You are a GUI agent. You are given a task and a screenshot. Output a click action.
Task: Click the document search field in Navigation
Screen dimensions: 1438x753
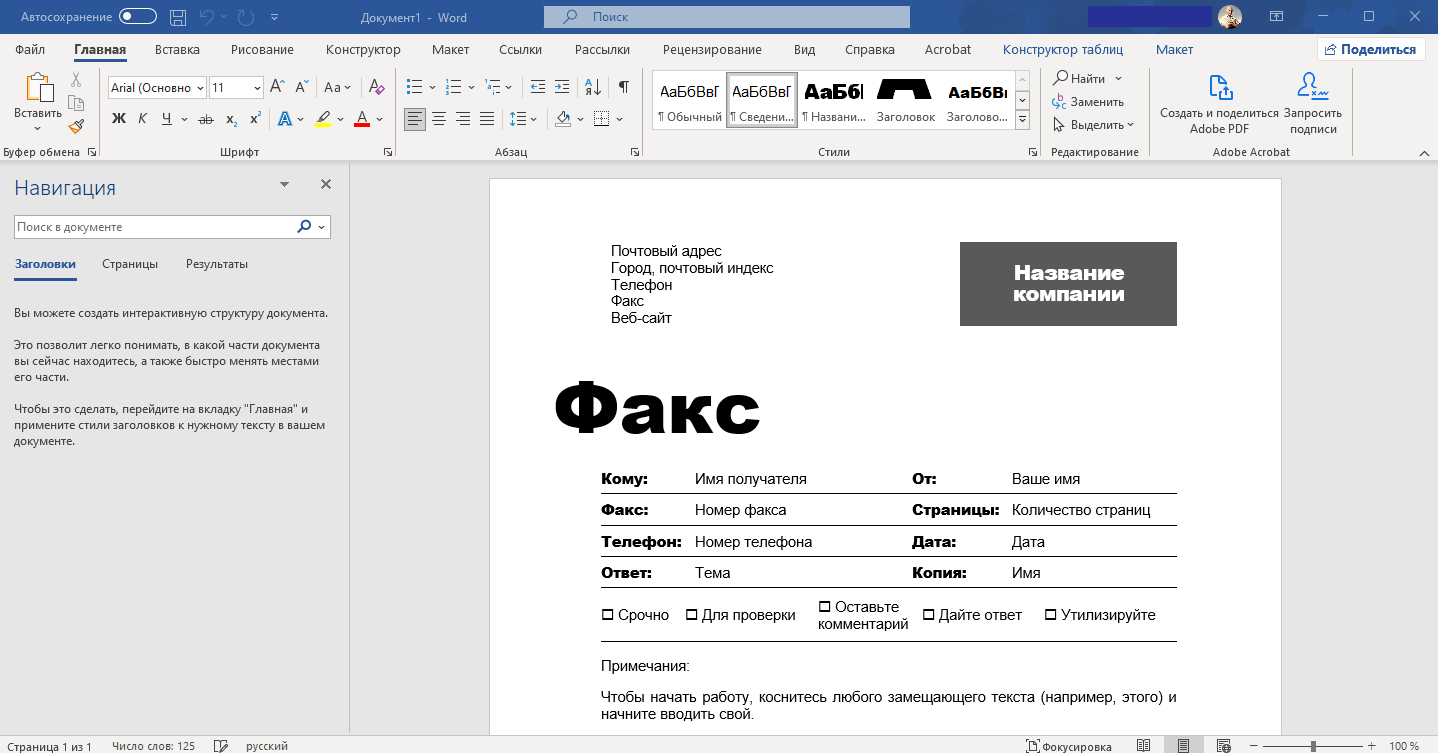pyautogui.click(x=155, y=227)
